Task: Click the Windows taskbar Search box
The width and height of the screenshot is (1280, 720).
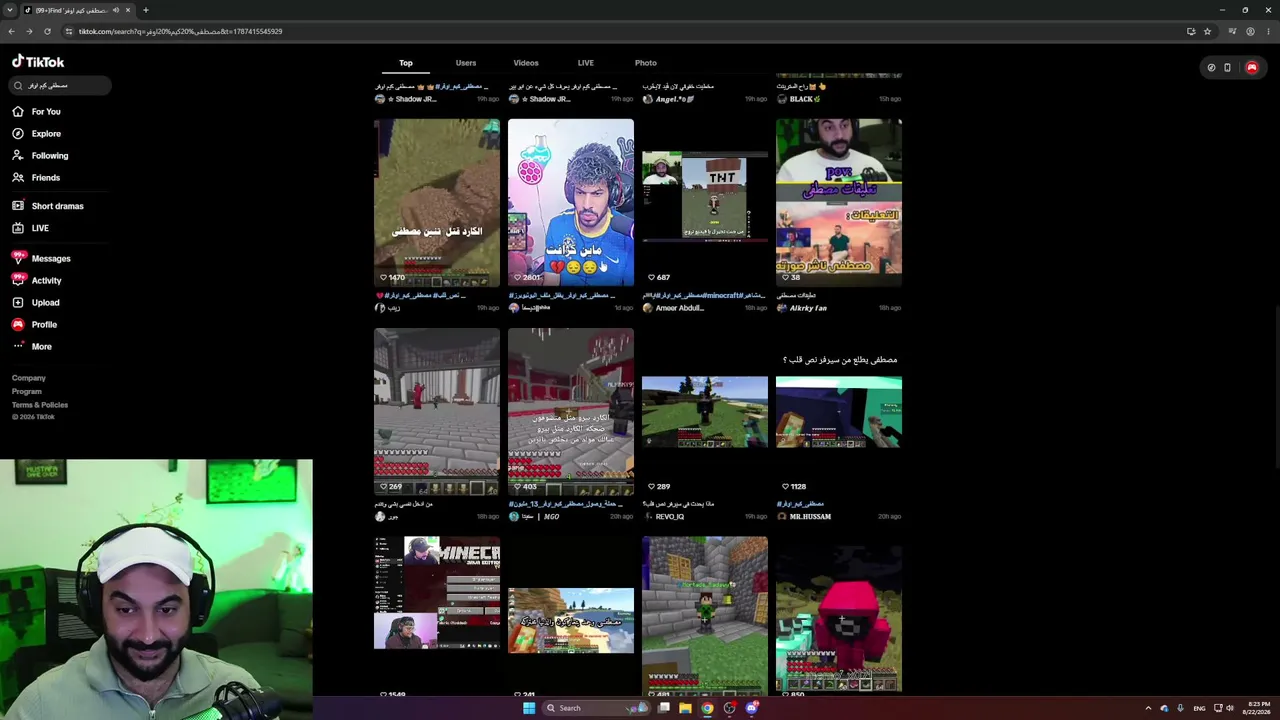Action: coord(595,708)
